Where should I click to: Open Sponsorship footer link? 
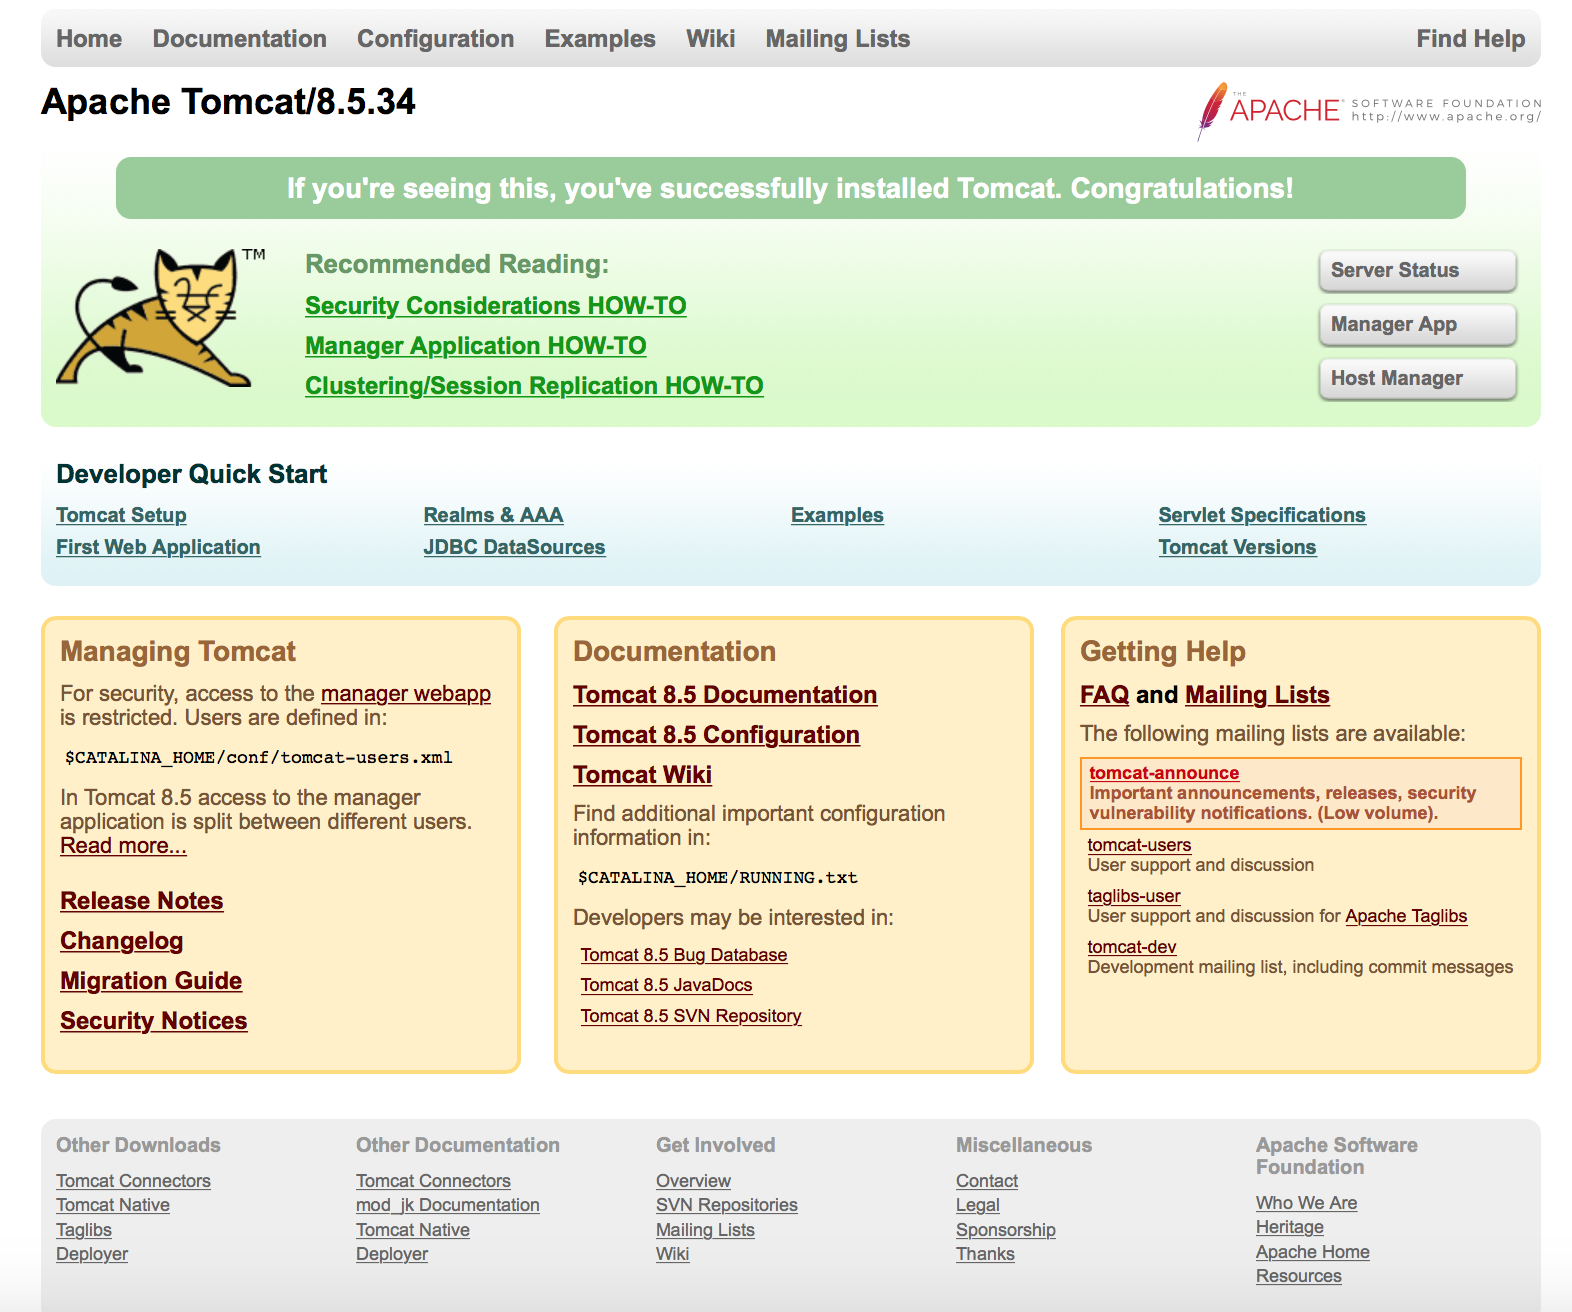(1006, 1230)
